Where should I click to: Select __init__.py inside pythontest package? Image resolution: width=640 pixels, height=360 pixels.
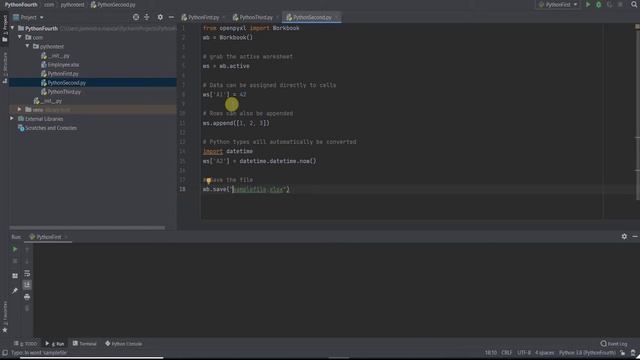click(x=58, y=56)
